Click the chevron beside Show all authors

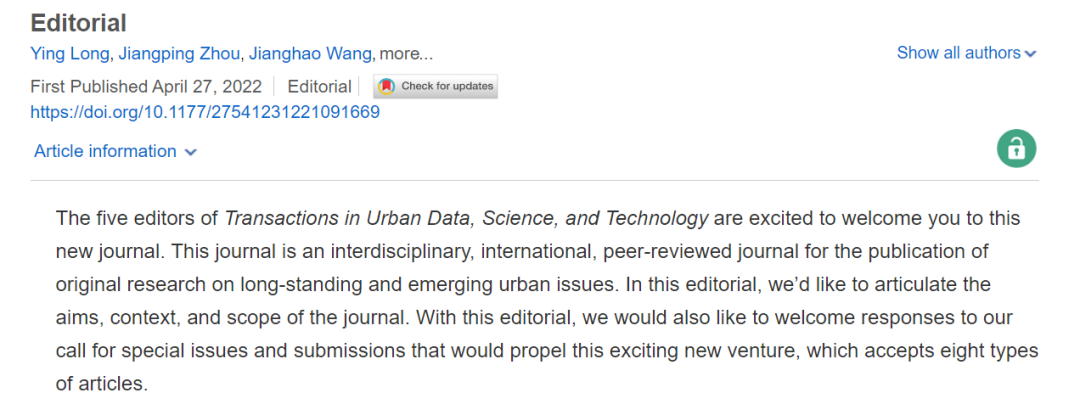(1030, 54)
